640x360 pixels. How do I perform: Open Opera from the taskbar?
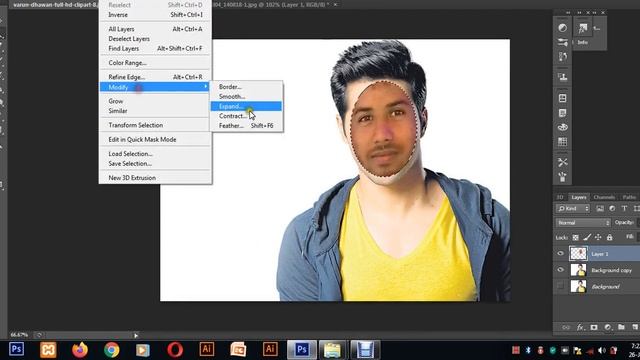pos(175,350)
